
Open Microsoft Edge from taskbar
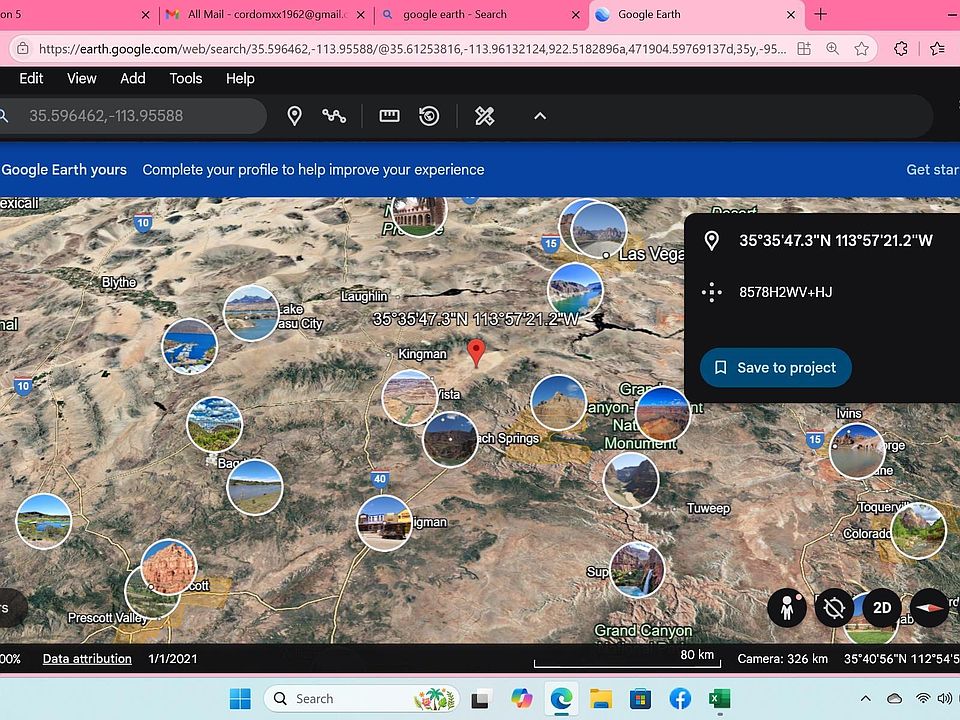(561, 699)
